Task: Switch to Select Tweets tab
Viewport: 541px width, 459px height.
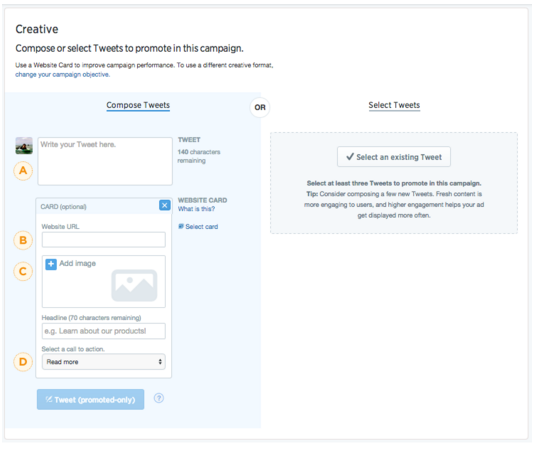Action: click(x=394, y=105)
